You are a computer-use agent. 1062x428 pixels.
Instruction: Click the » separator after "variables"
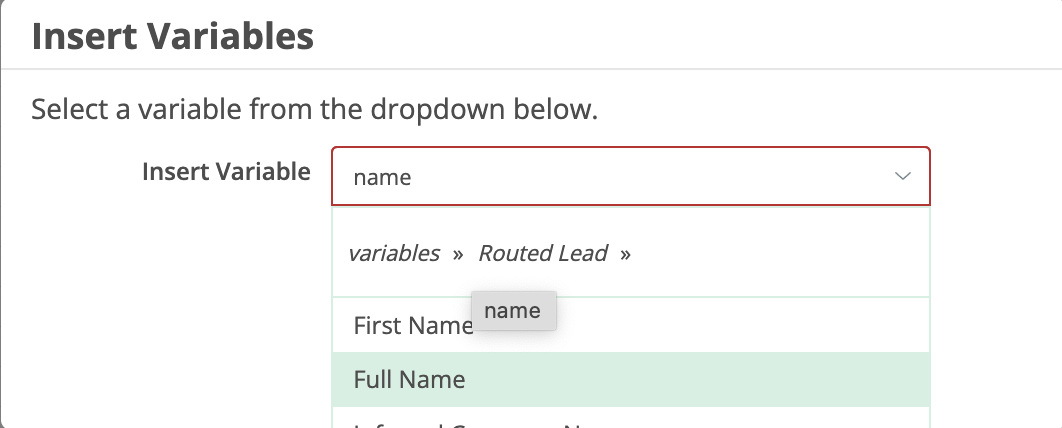pos(458,254)
